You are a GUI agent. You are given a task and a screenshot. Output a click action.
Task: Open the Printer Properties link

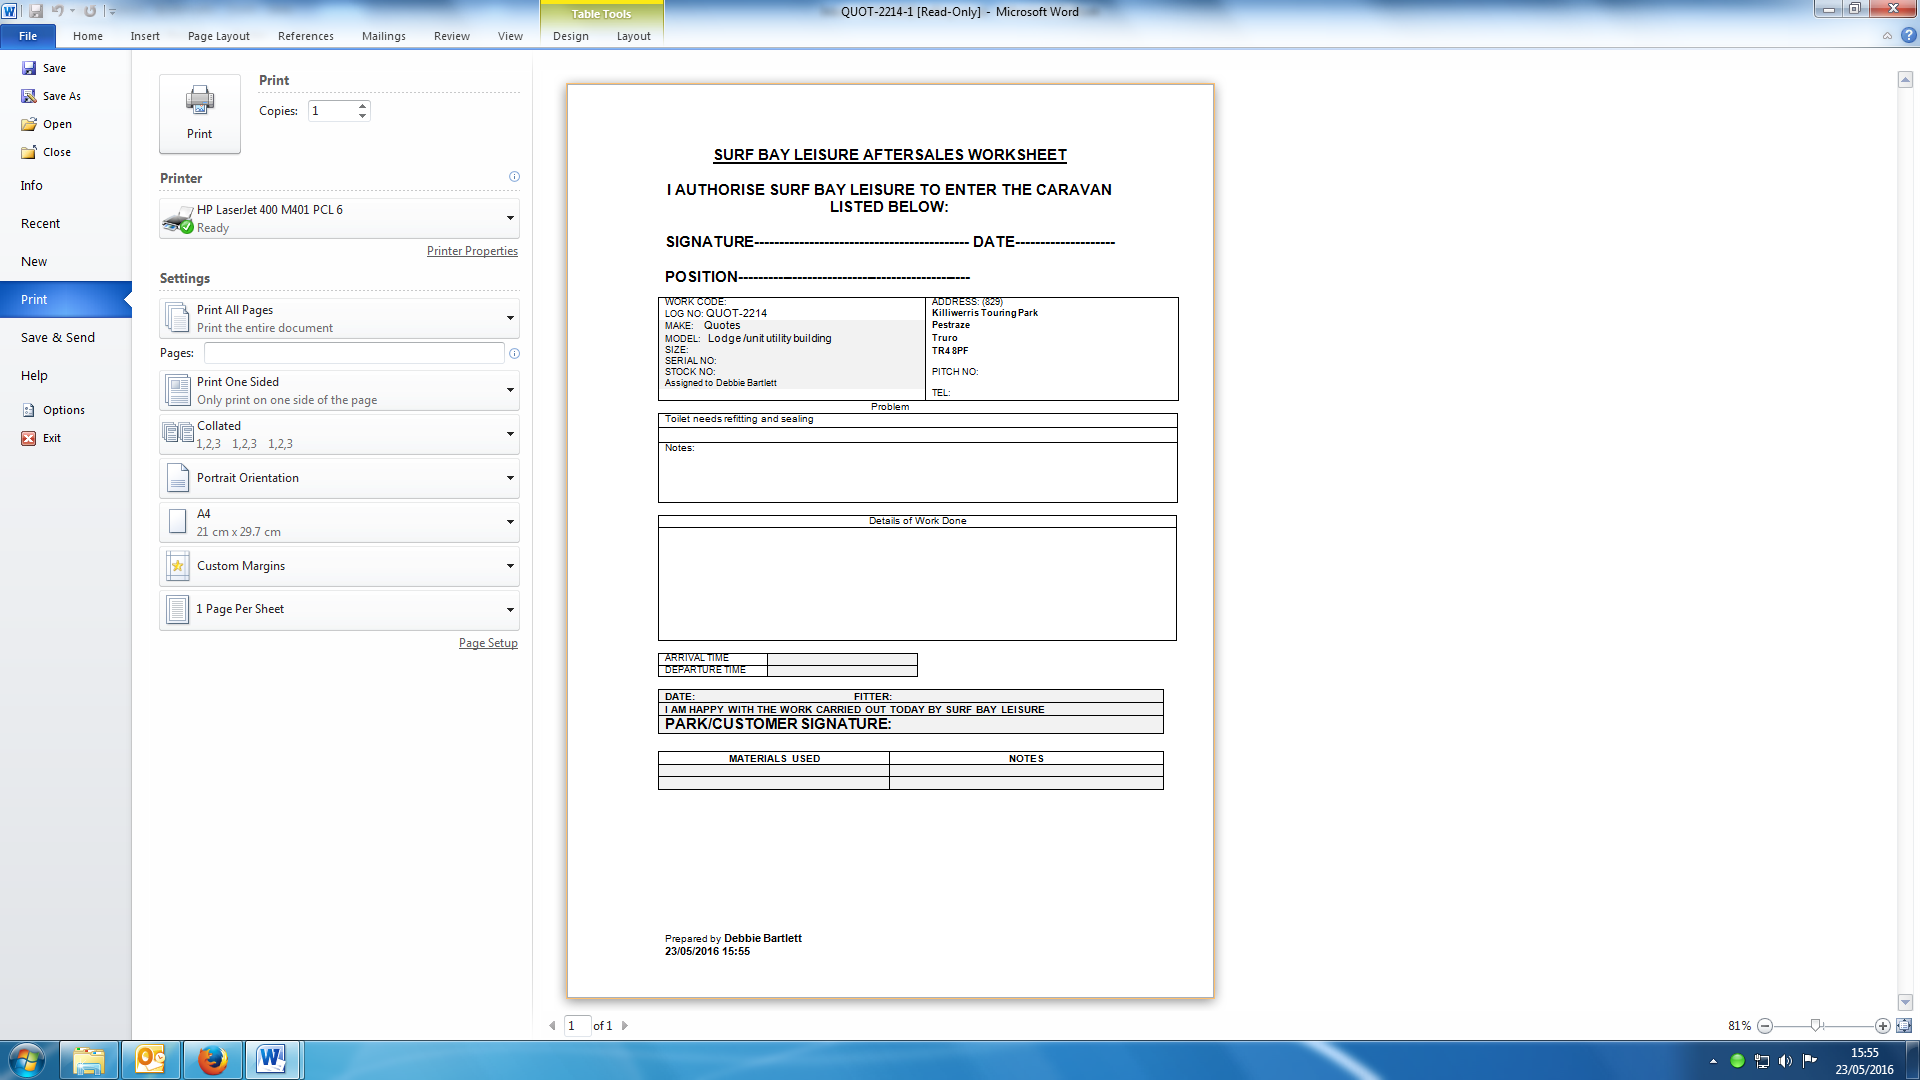pos(472,251)
